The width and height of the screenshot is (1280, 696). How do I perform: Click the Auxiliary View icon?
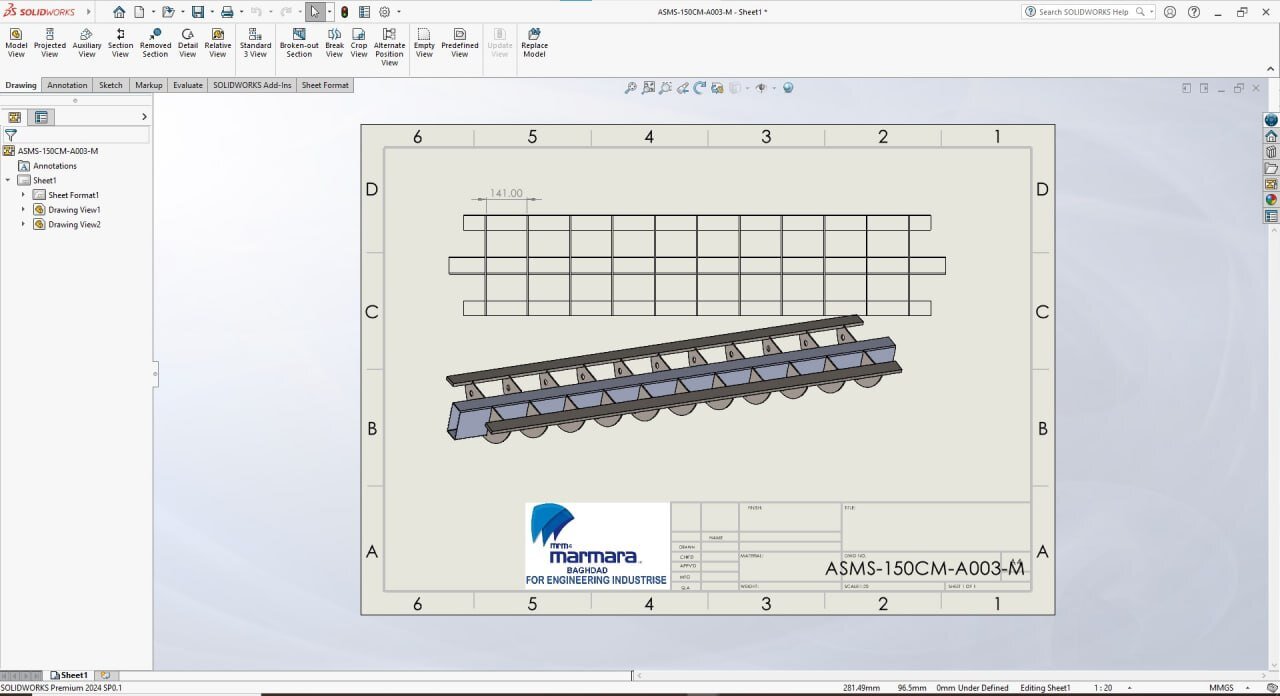coord(87,43)
